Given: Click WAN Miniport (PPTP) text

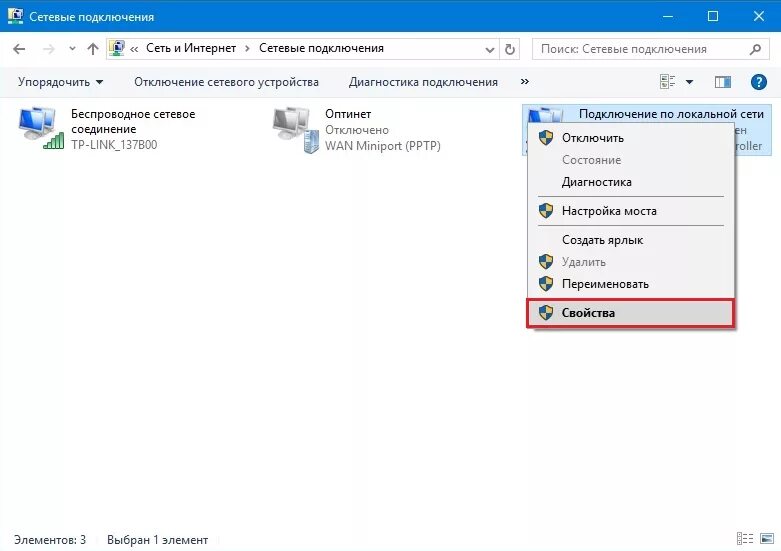Looking at the screenshot, I should (x=383, y=146).
